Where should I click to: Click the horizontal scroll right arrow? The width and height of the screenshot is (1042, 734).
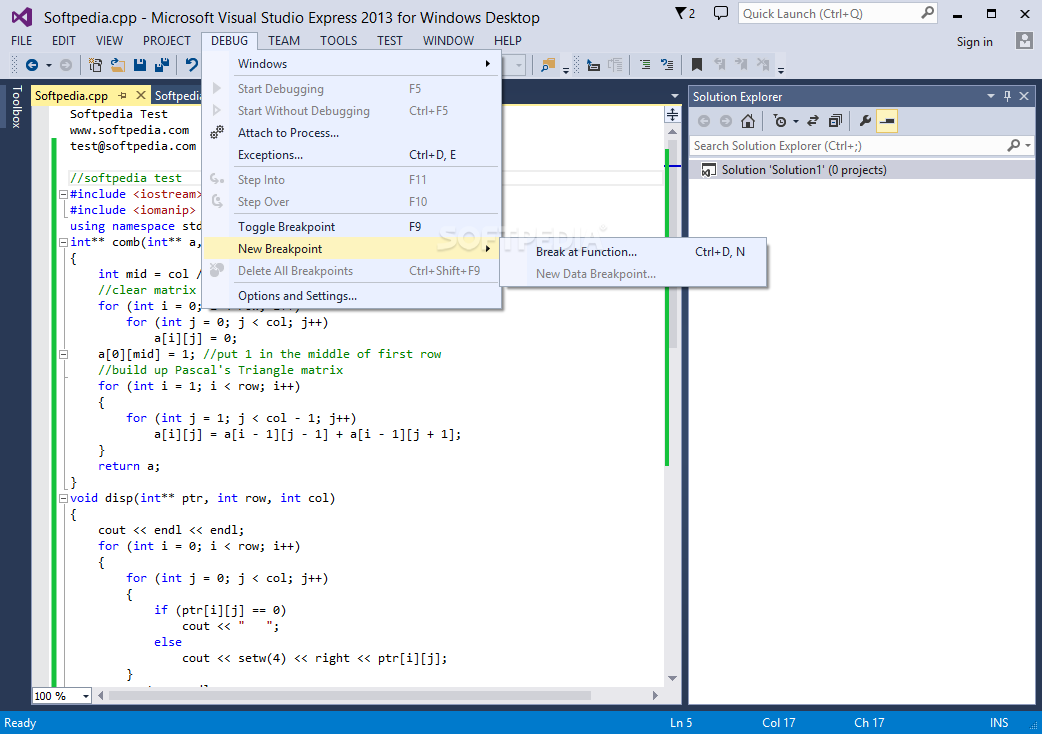(x=655, y=695)
